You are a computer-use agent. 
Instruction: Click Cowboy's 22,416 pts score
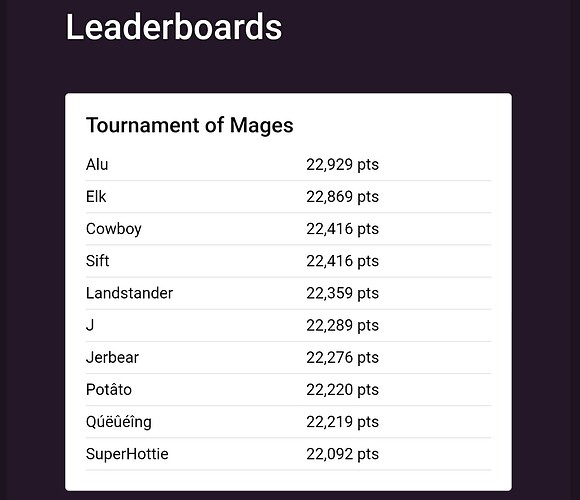pyautogui.click(x=343, y=229)
